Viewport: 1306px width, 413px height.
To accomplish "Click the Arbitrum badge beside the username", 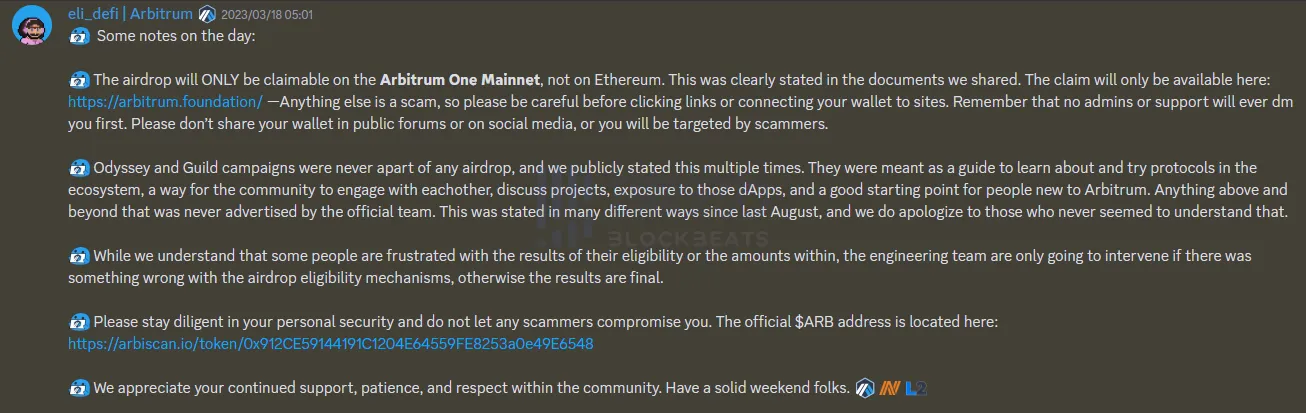I will [207, 15].
